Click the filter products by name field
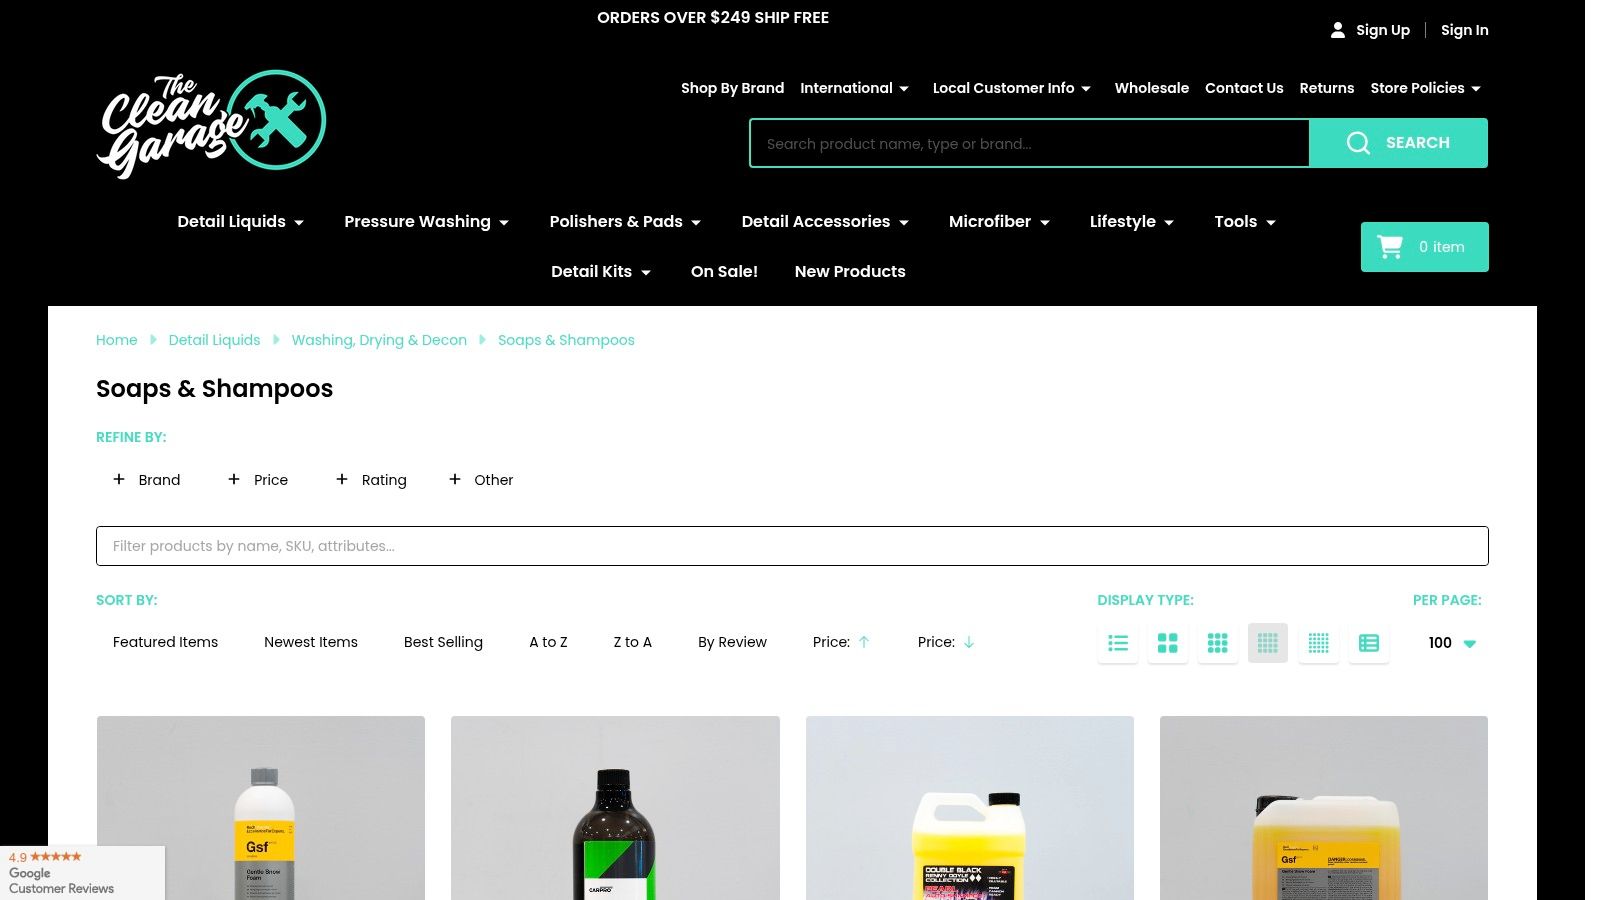The image size is (1600, 900). (x=792, y=546)
